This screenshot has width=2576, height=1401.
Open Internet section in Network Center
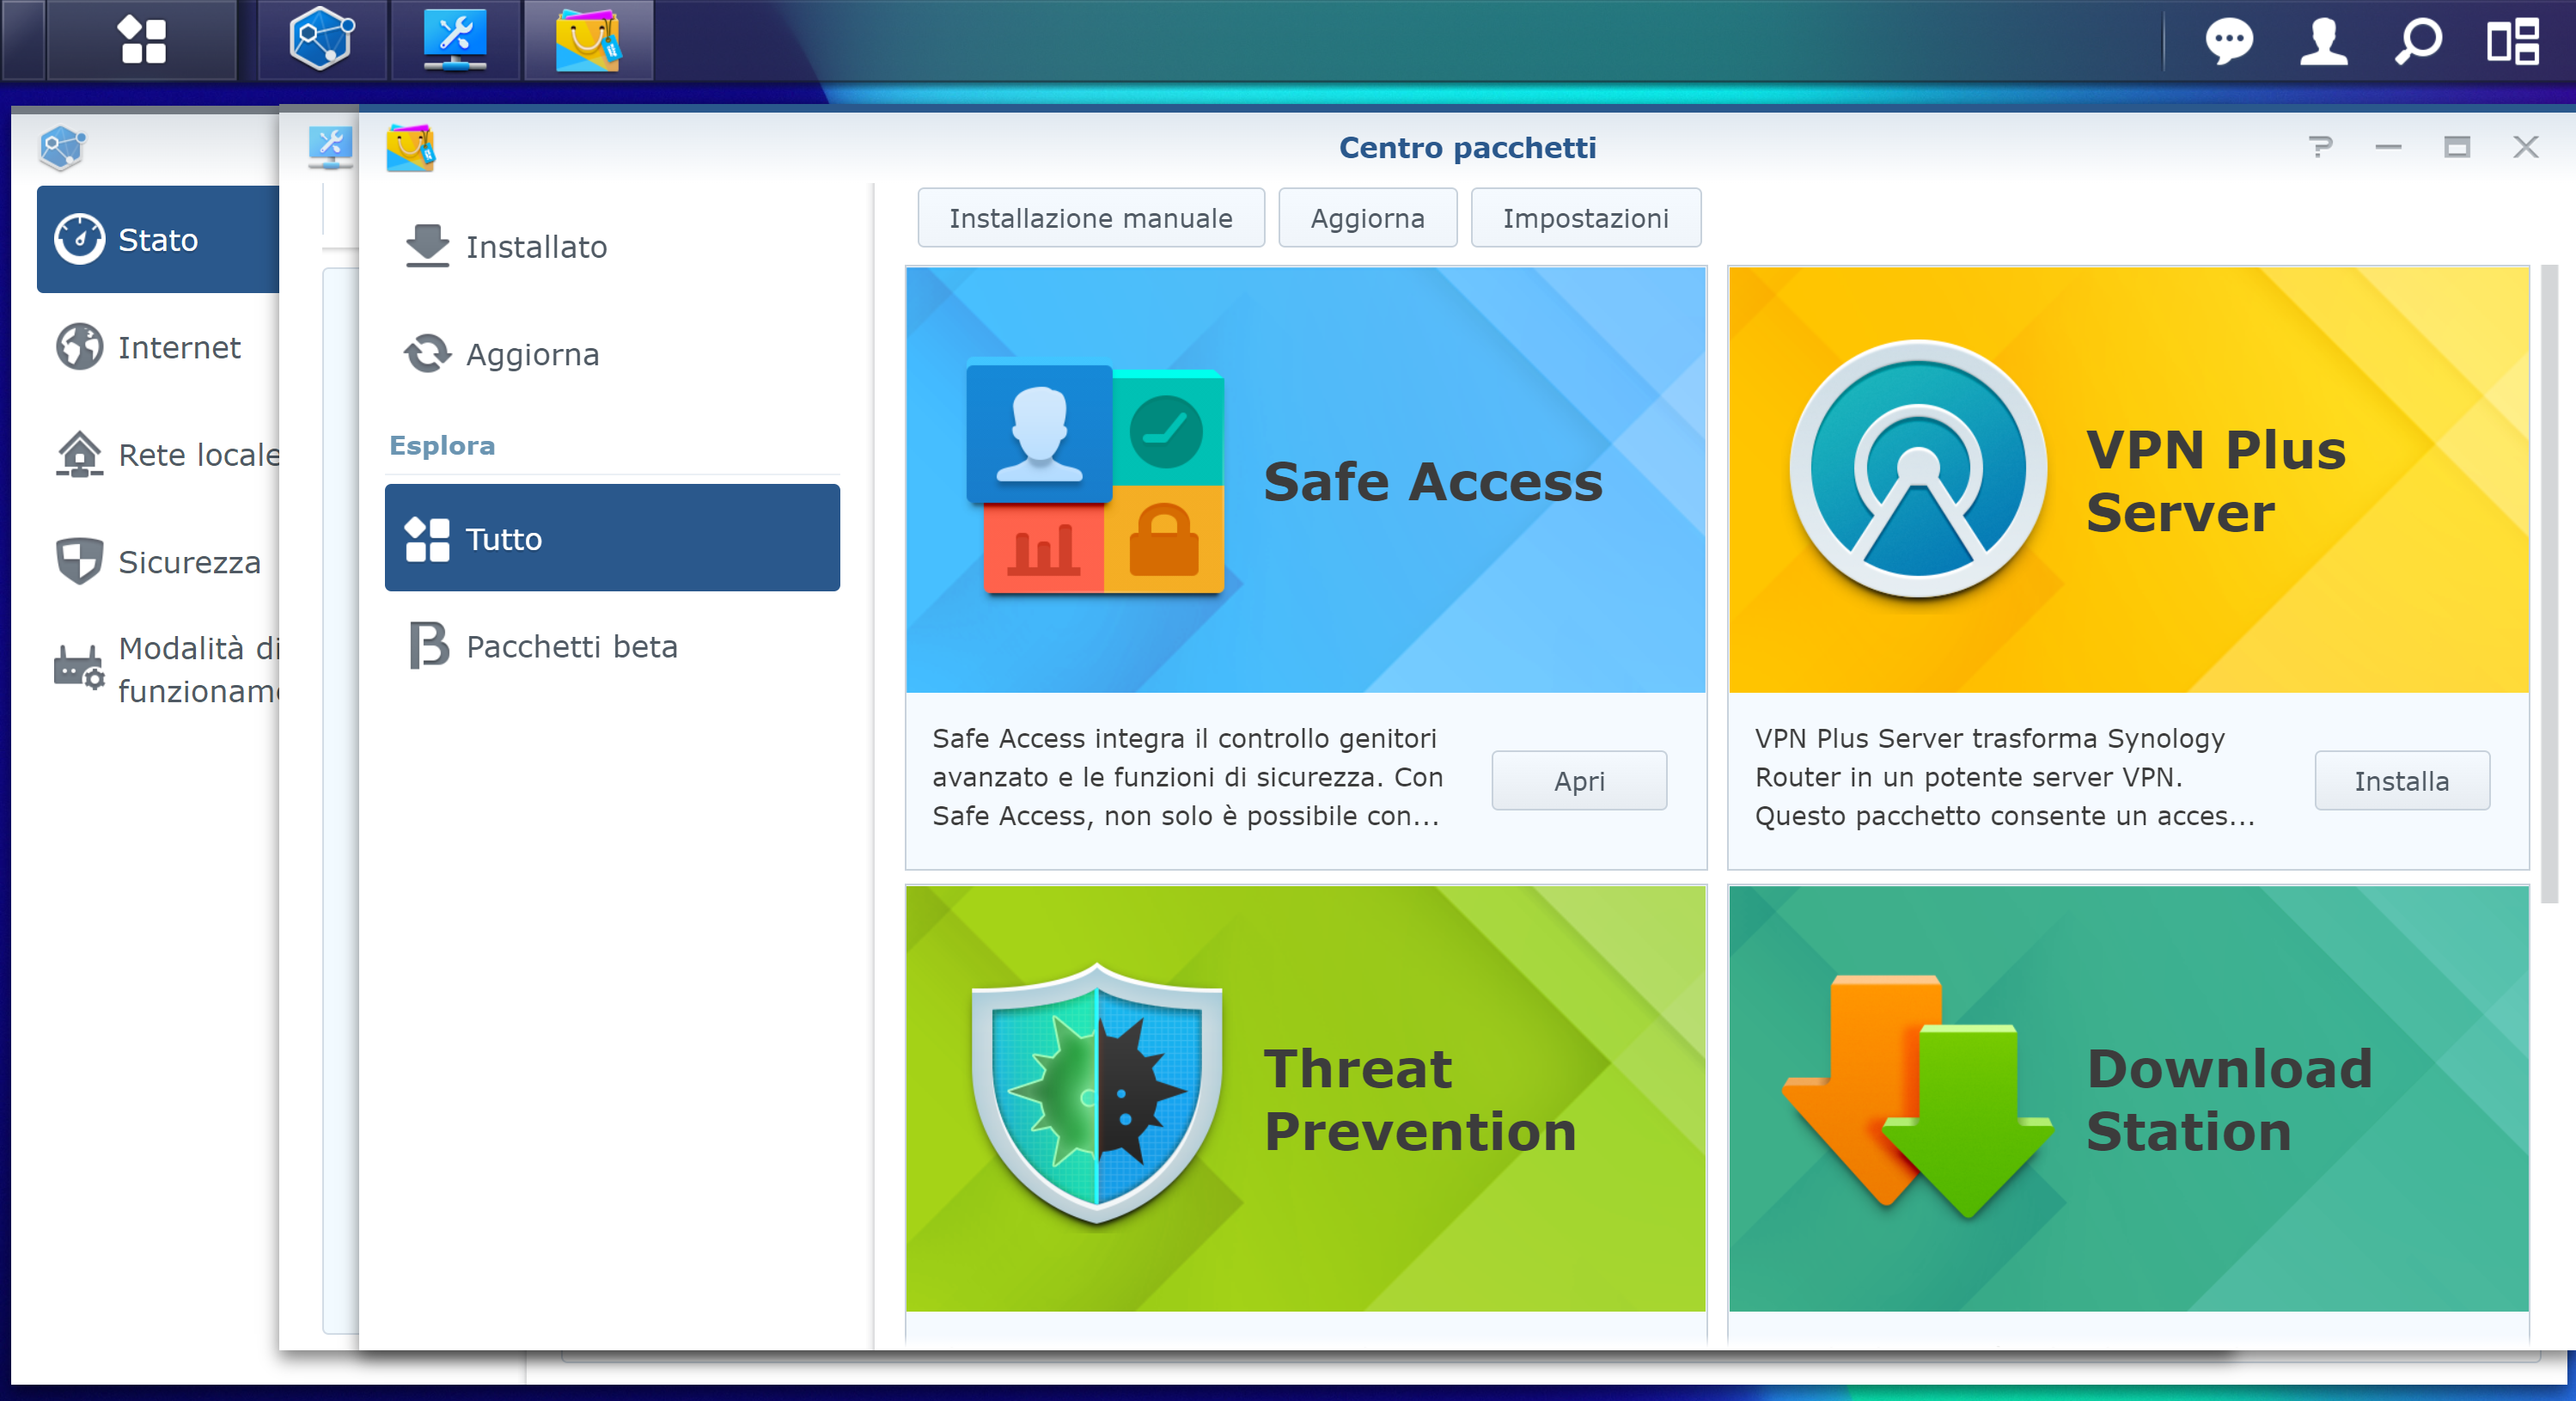click(158, 347)
